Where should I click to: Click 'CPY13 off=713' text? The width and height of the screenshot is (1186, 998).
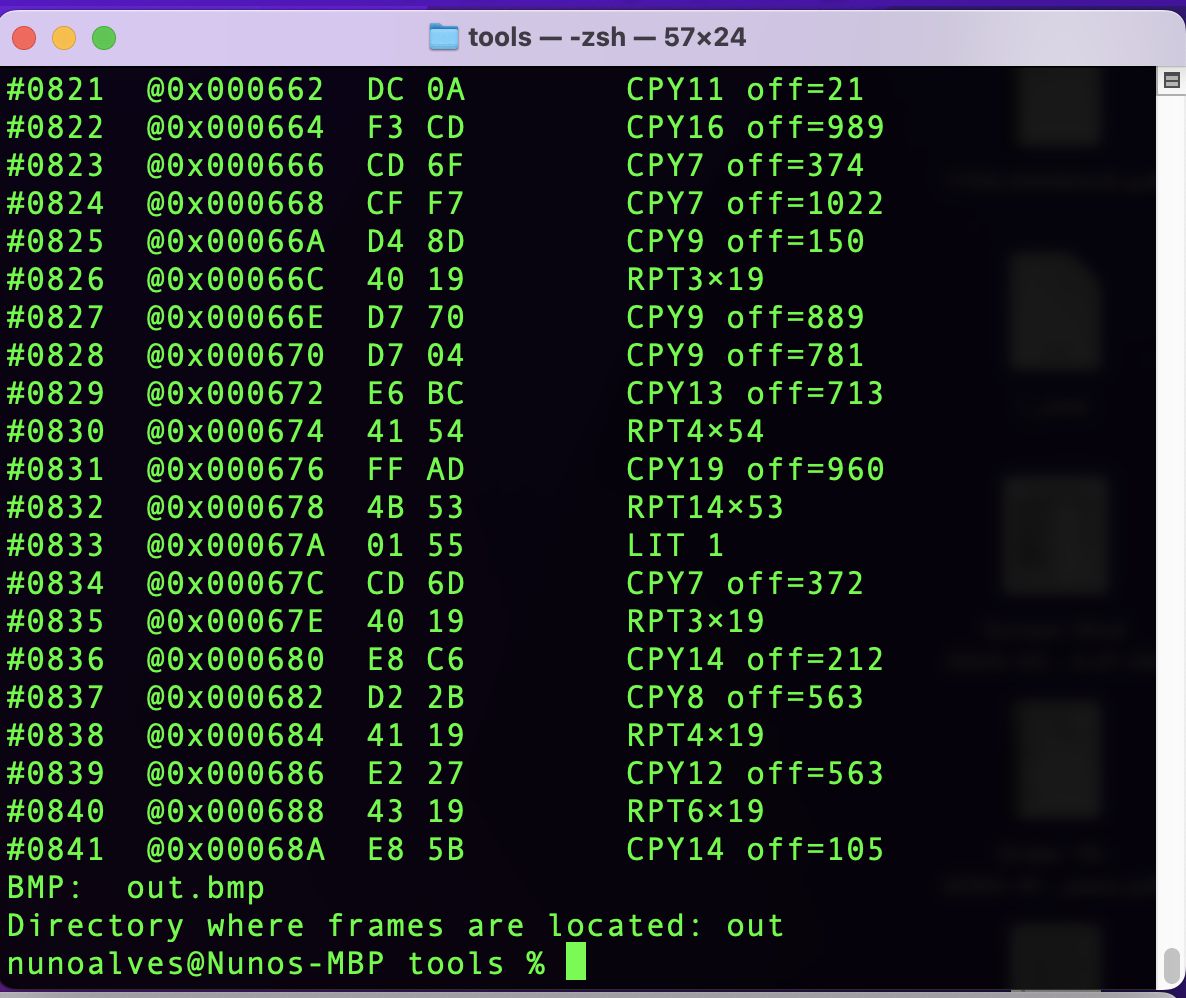pyautogui.click(x=755, y=393)
